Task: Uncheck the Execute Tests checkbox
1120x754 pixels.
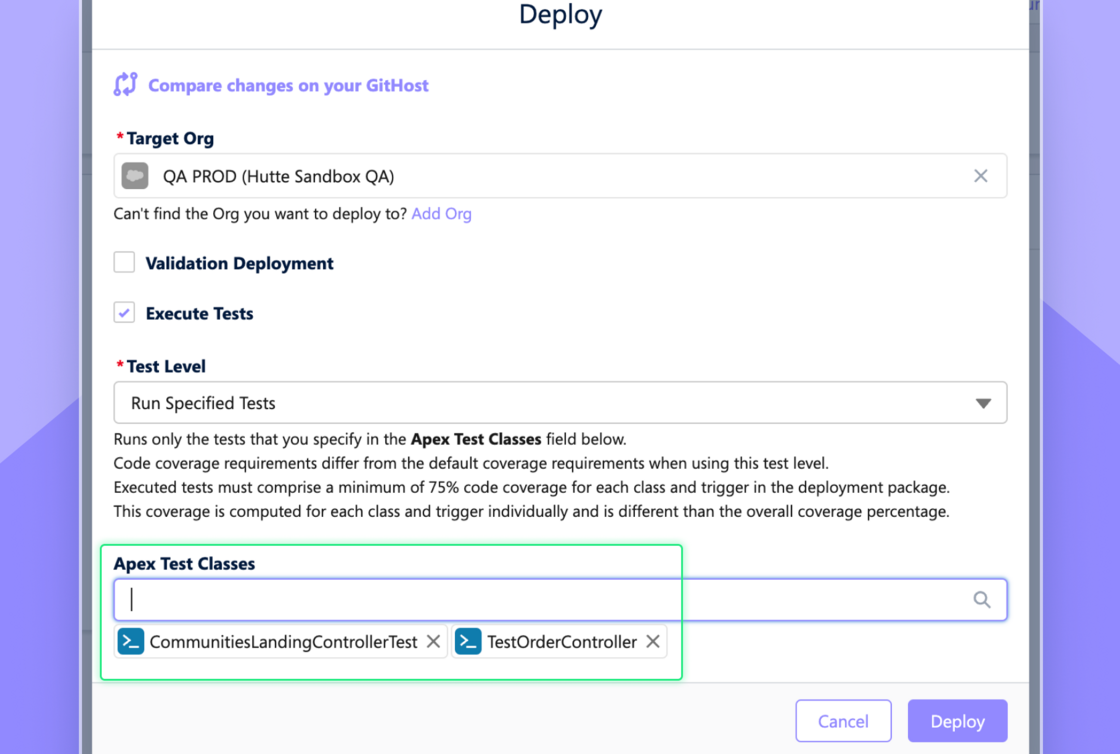Action: point(124,313)
